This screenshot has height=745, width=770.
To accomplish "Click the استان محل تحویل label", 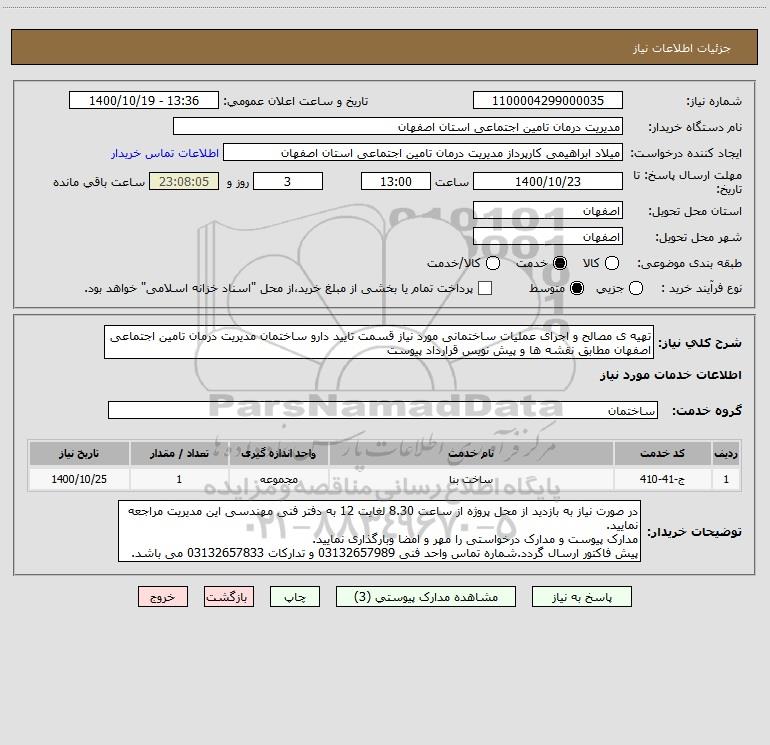I will coord(695,211).
